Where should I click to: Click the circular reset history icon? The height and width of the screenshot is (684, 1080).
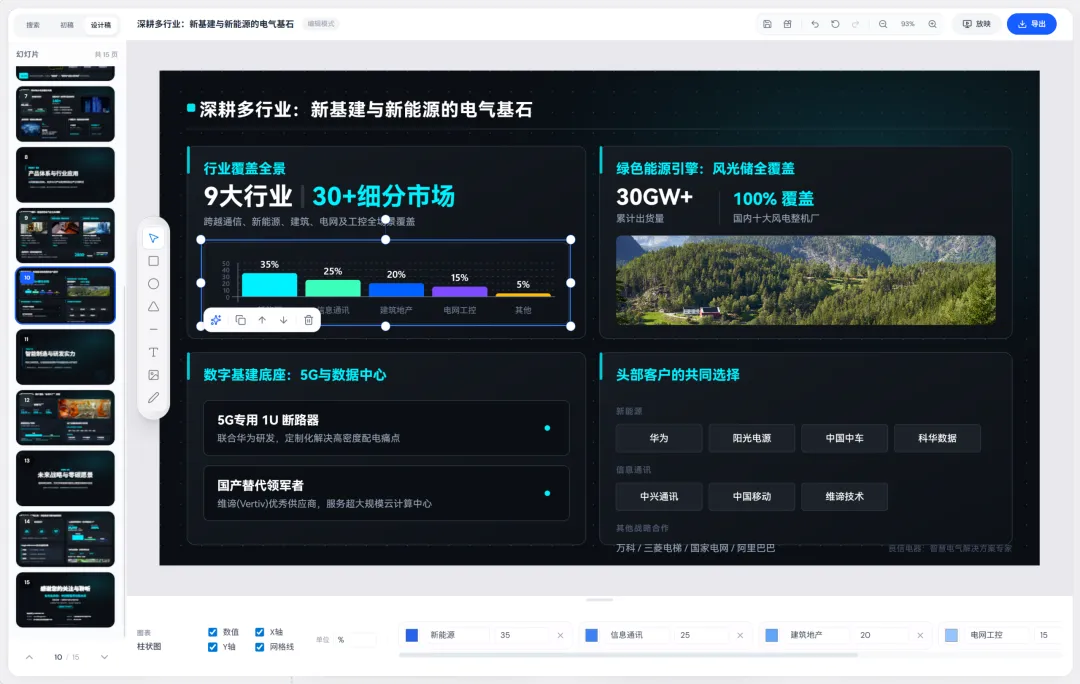coord(835,24)
